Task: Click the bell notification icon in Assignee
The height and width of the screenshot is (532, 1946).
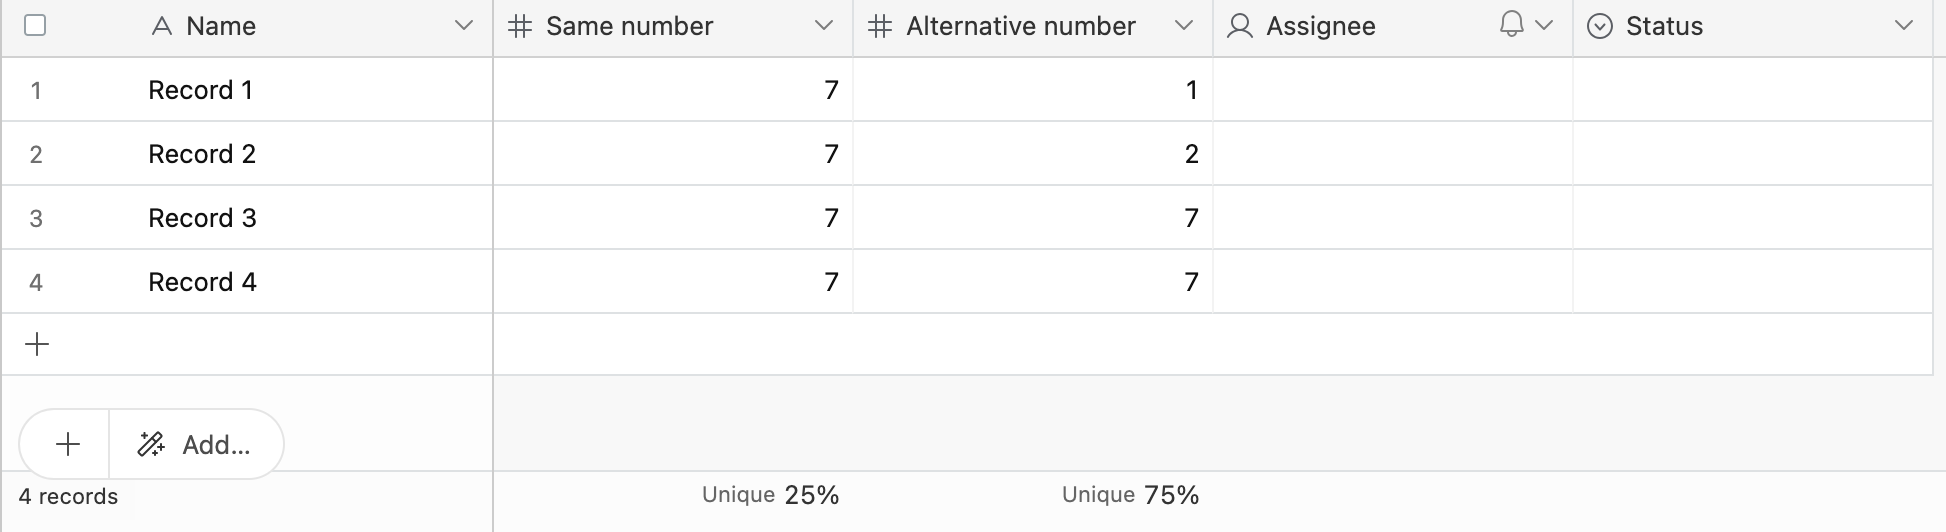Action: click(x=1512, y=24)
